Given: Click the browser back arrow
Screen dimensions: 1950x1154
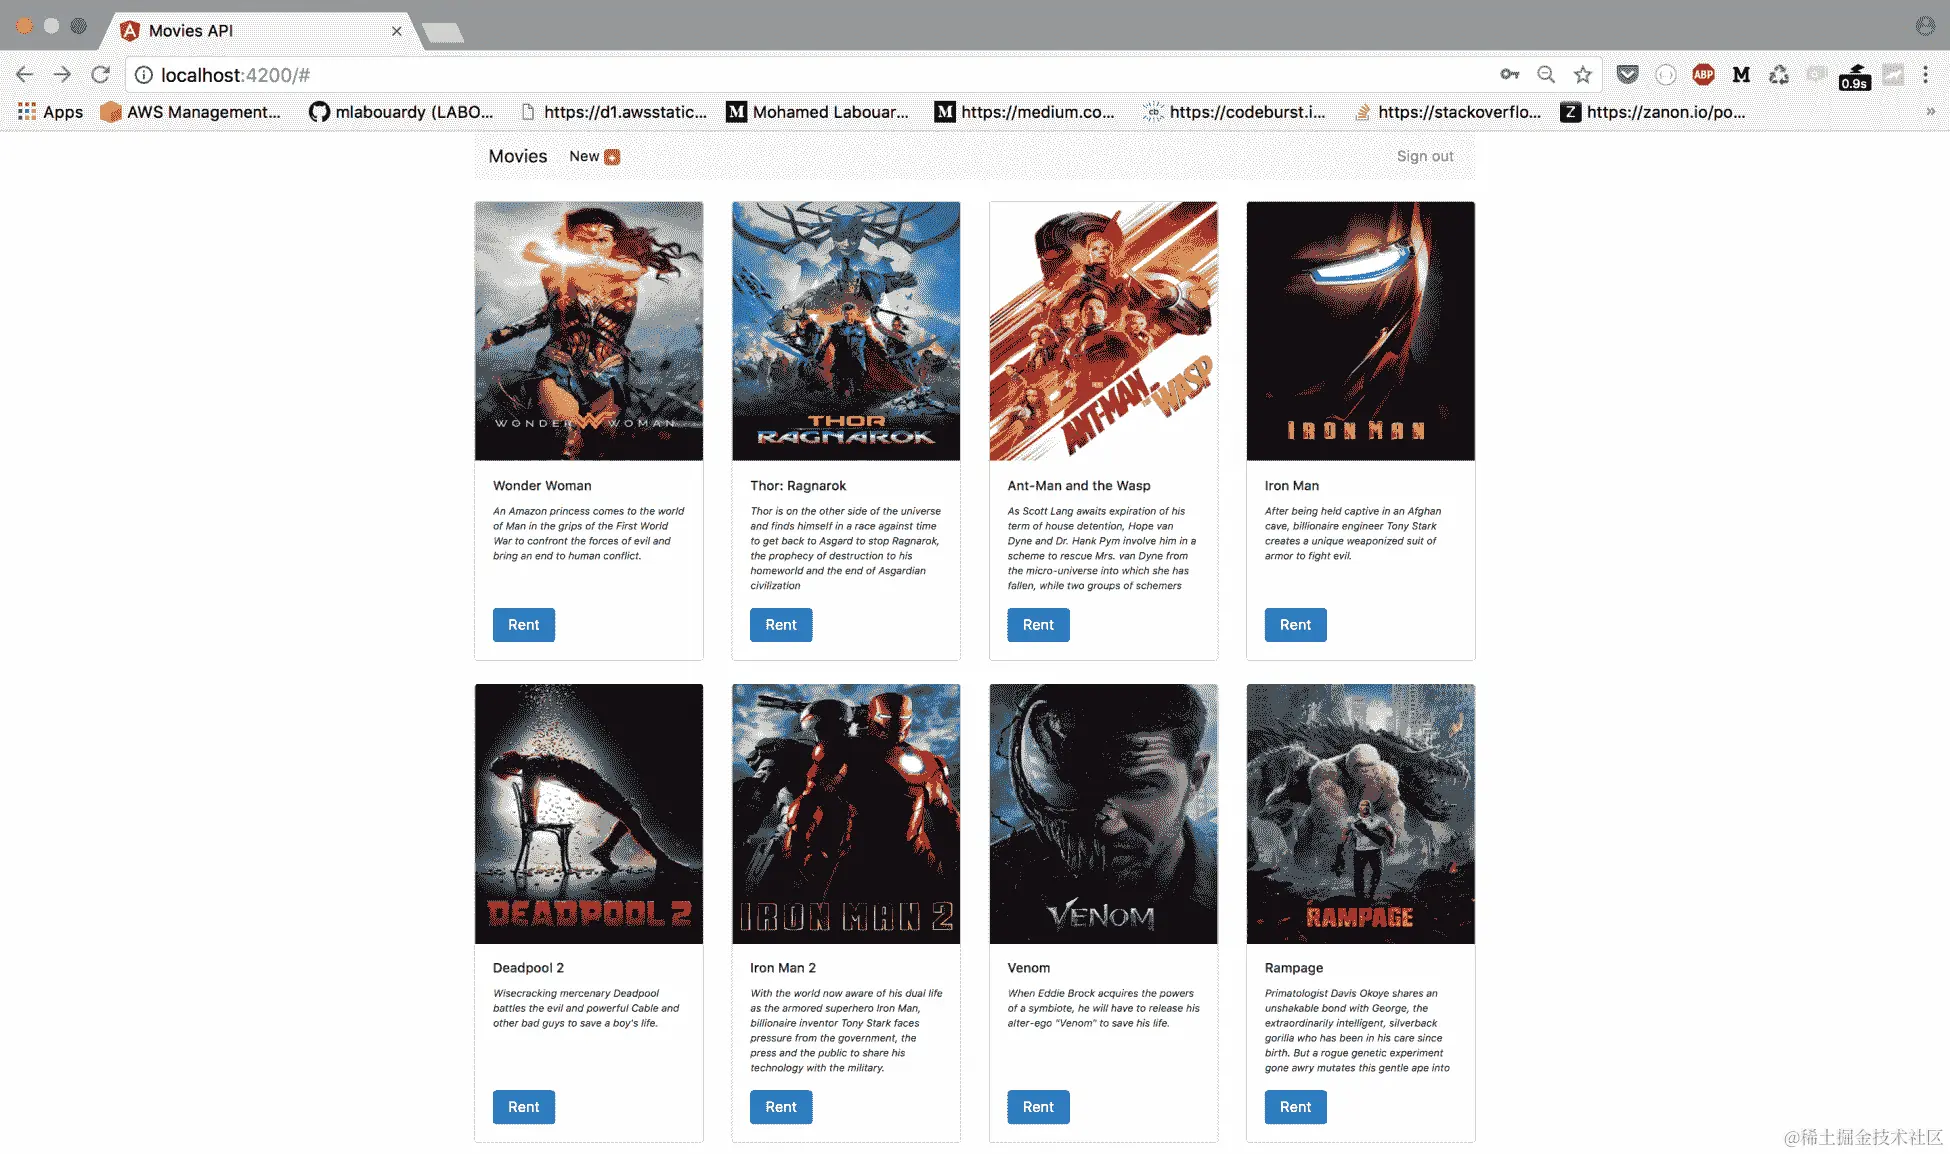Looking at the screenshot, I should (x=25, y=75).
